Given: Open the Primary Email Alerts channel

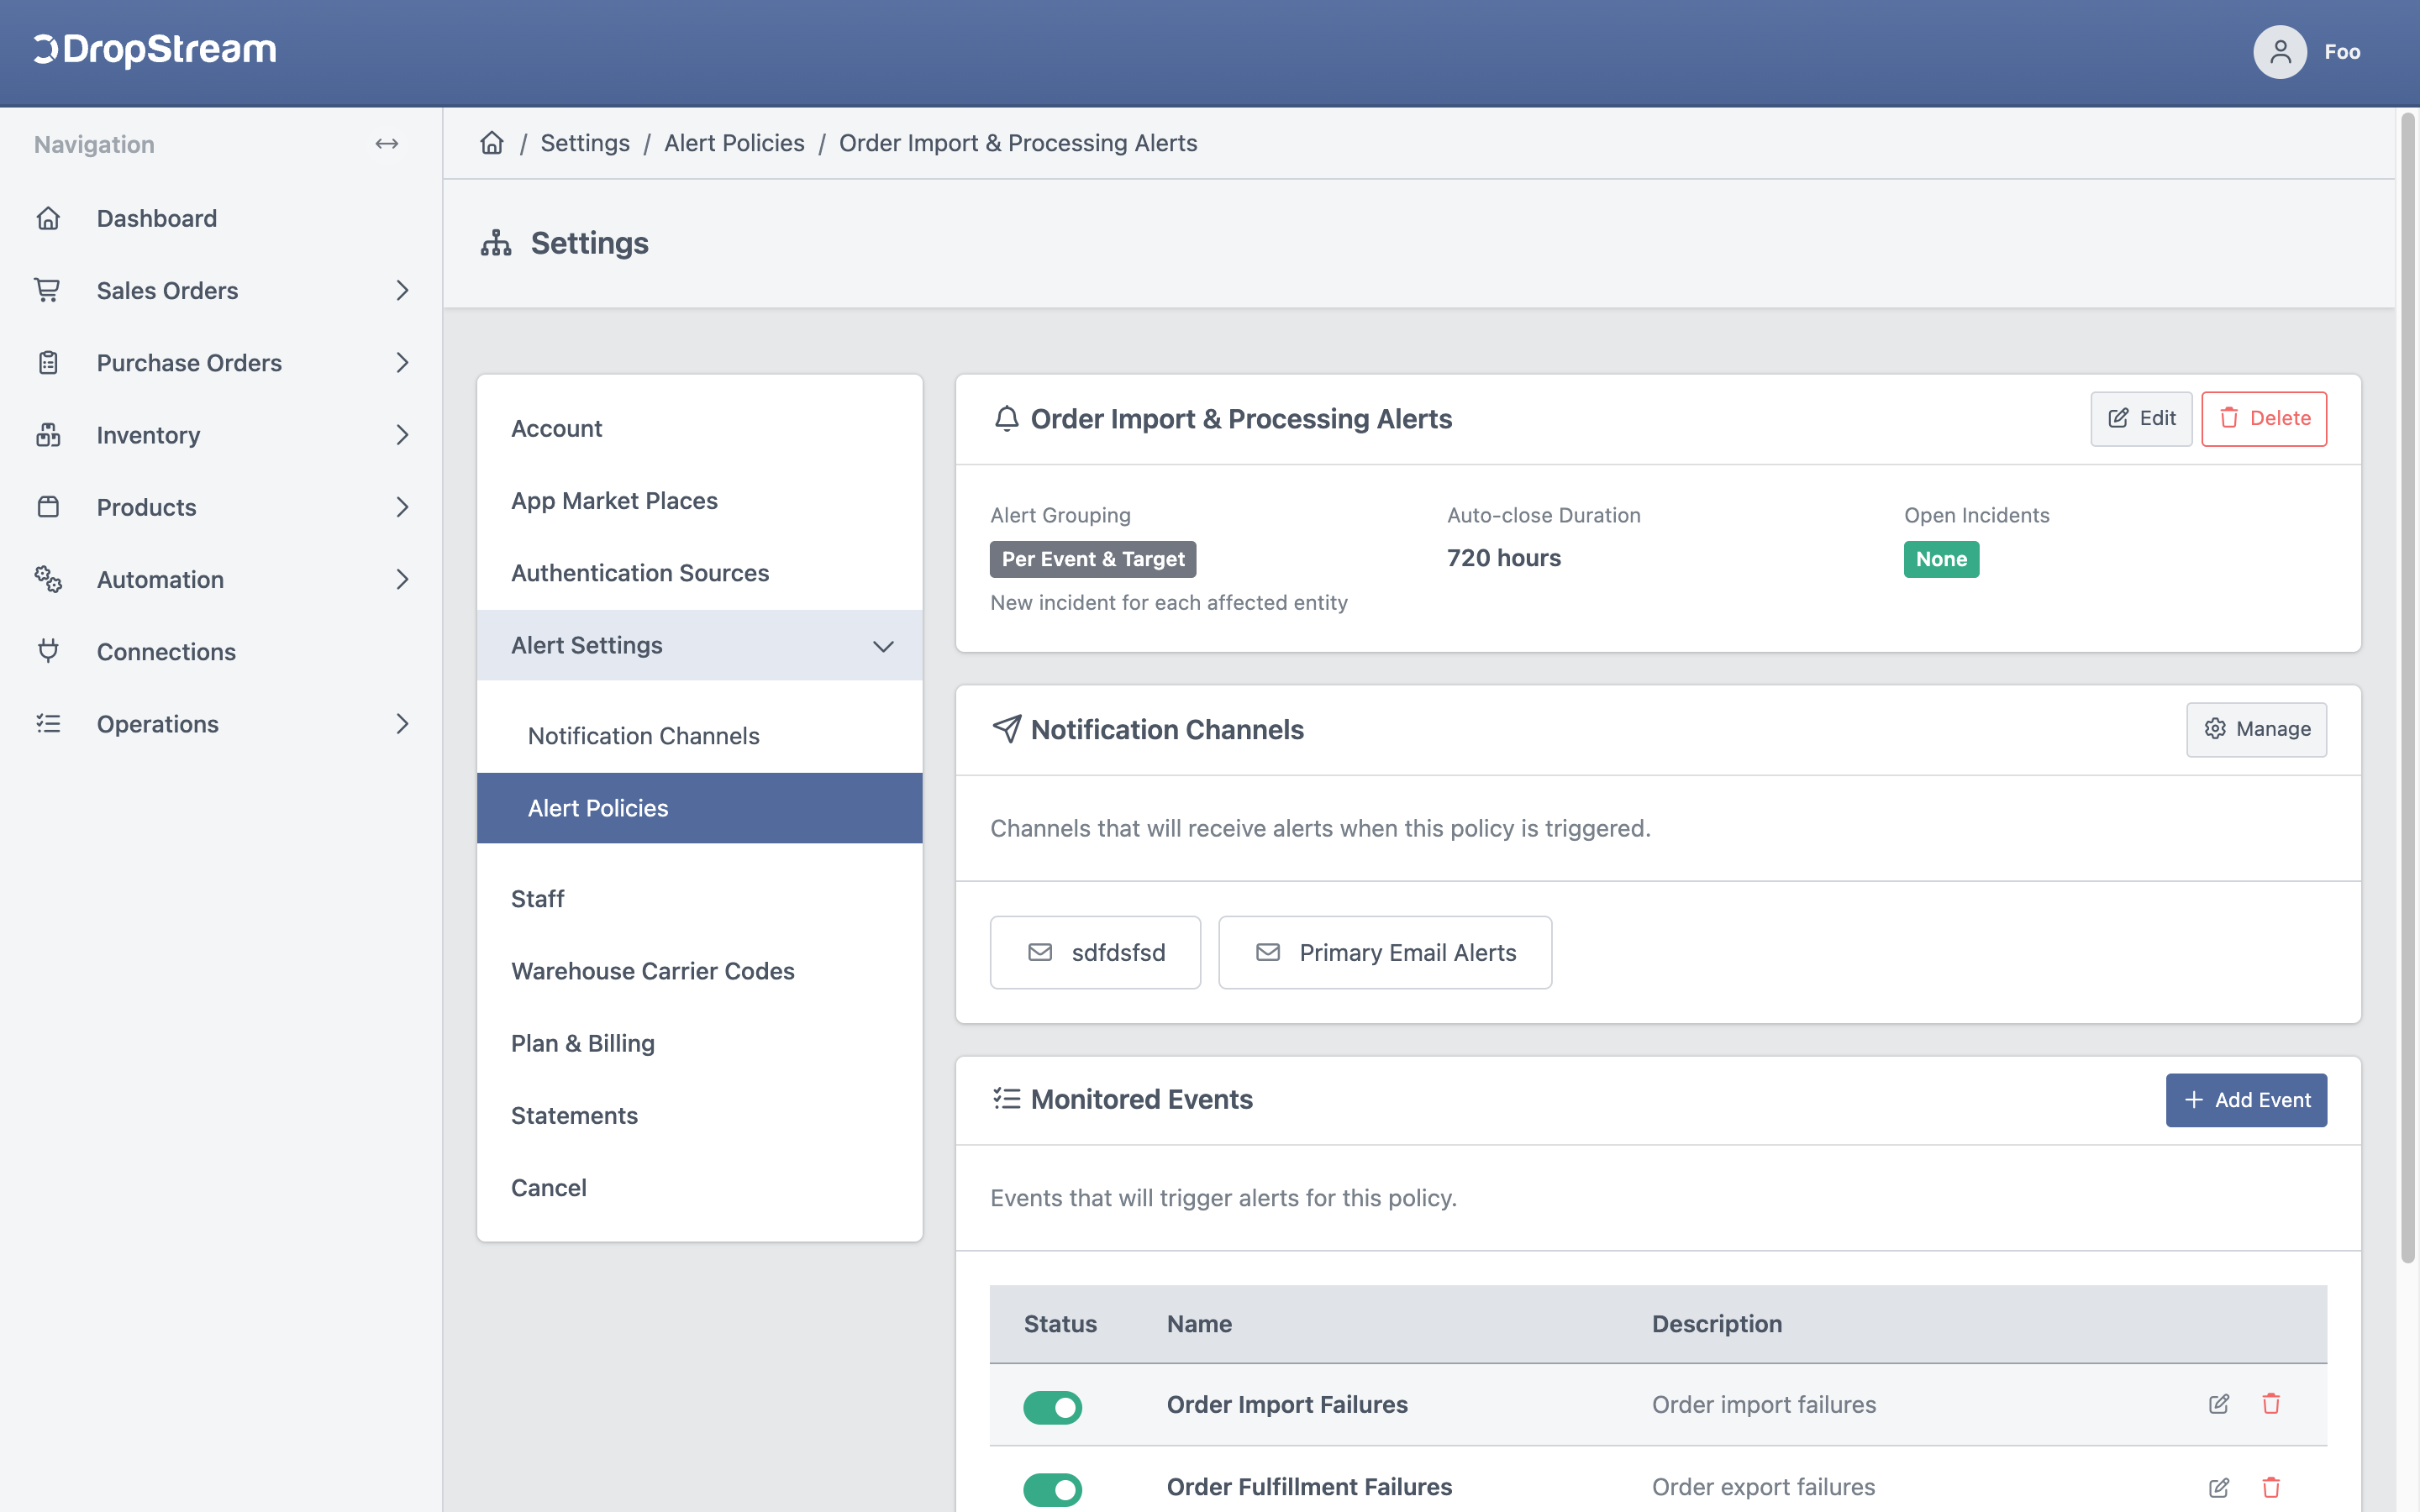Looking at the screenshot, I should click(1385, 952).
